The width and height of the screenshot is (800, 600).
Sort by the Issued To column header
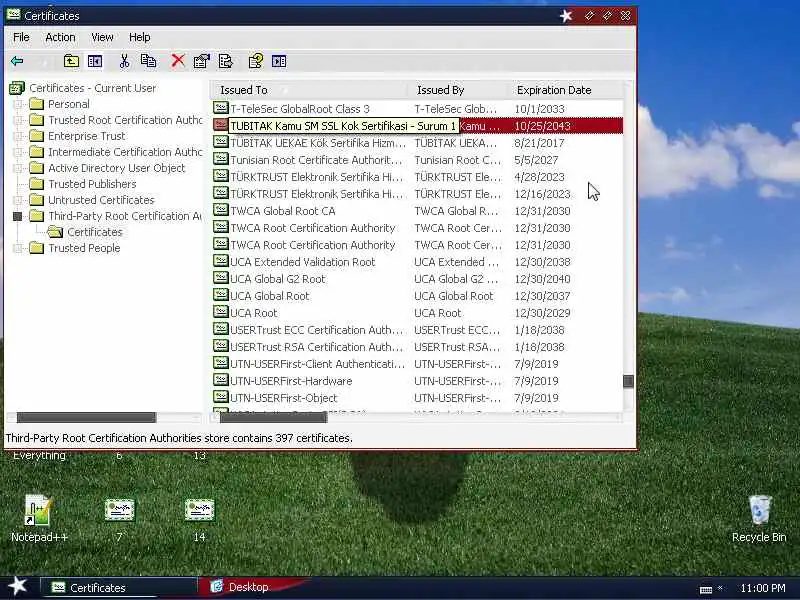tap(309, 90)
